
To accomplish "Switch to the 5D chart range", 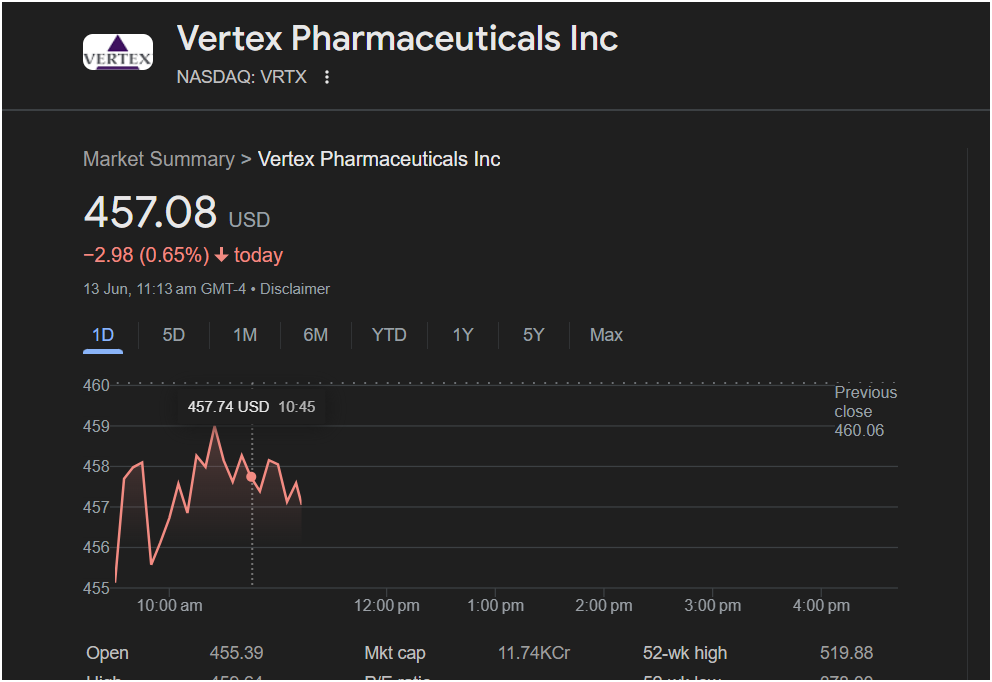I will (173, 335).
